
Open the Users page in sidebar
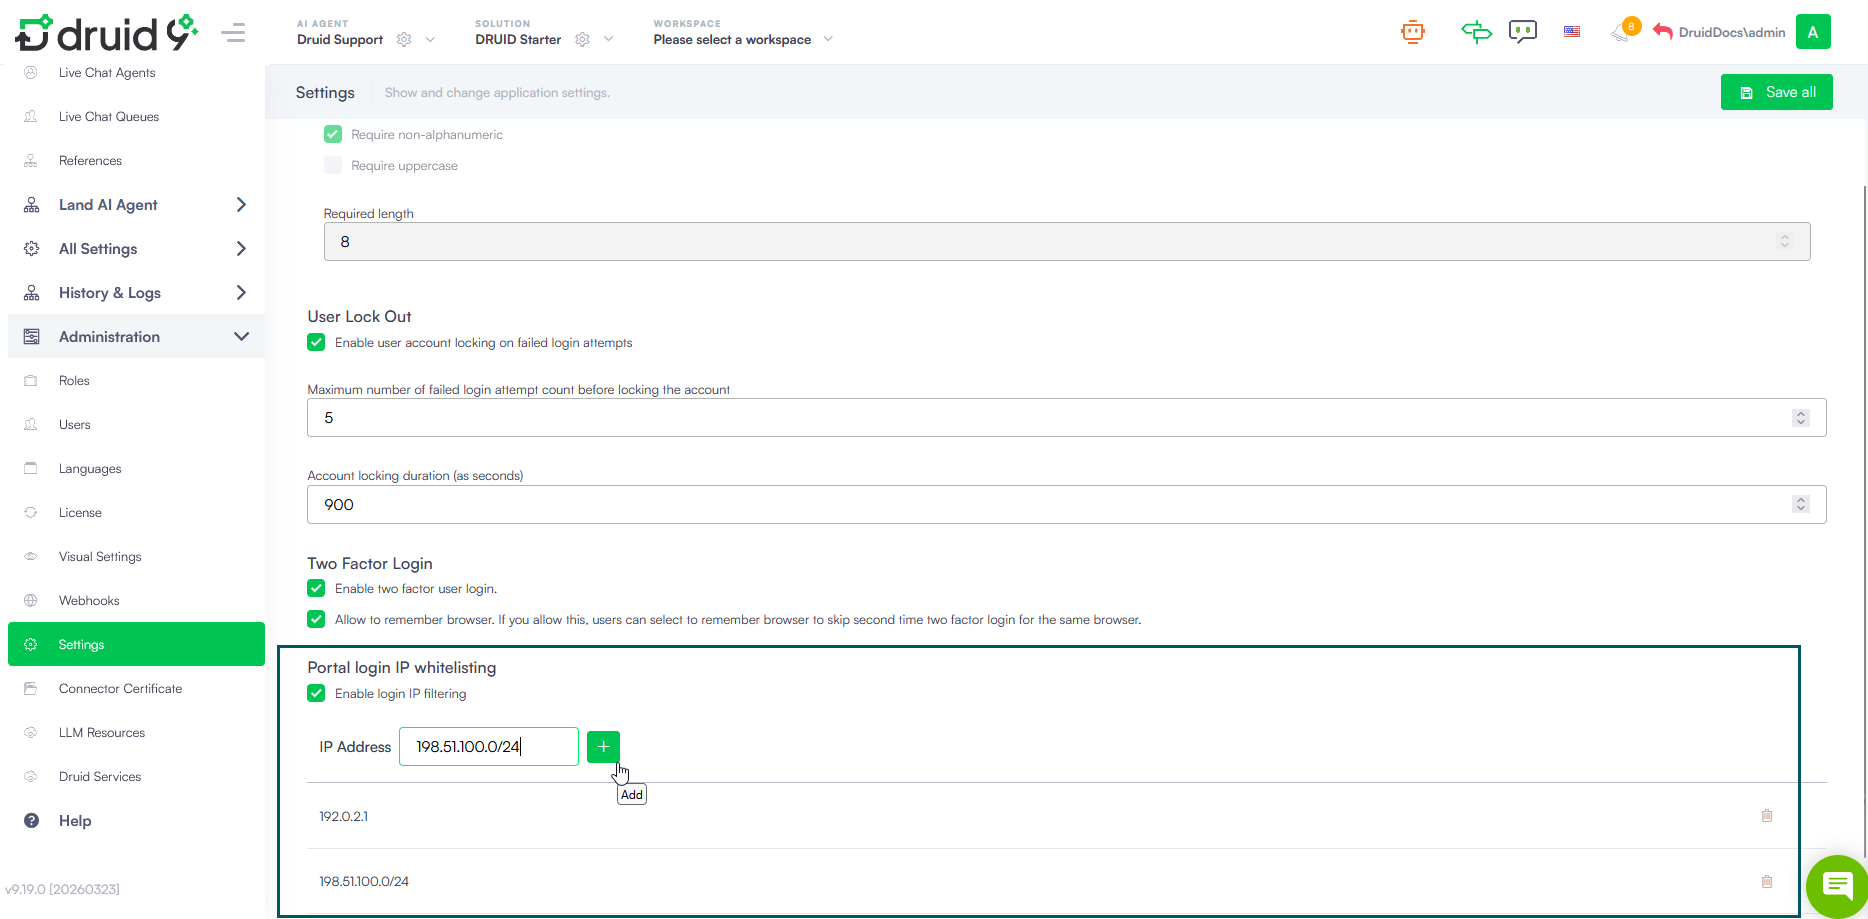(x=75, y=425)
